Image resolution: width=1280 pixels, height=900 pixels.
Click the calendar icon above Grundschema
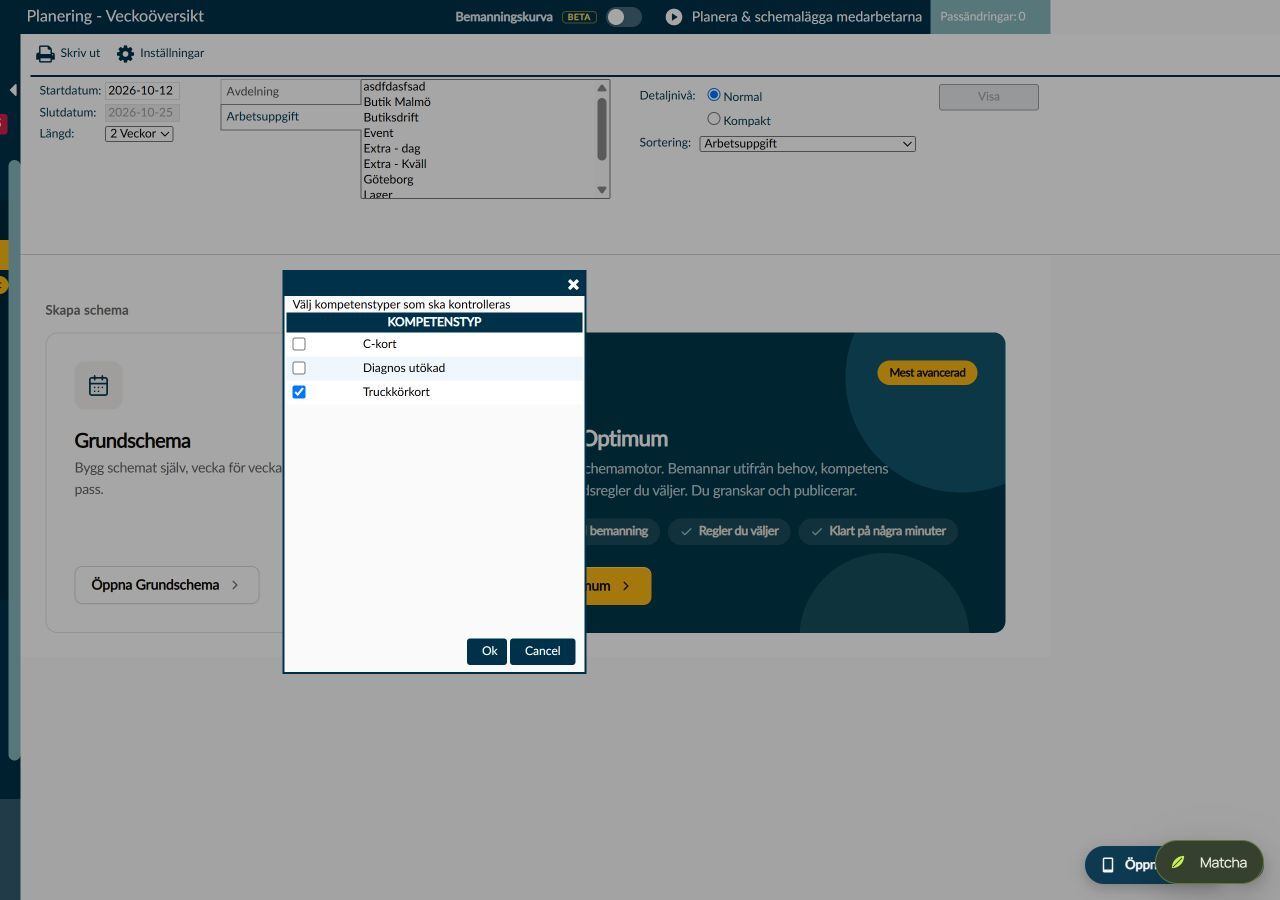pos(98,385)
